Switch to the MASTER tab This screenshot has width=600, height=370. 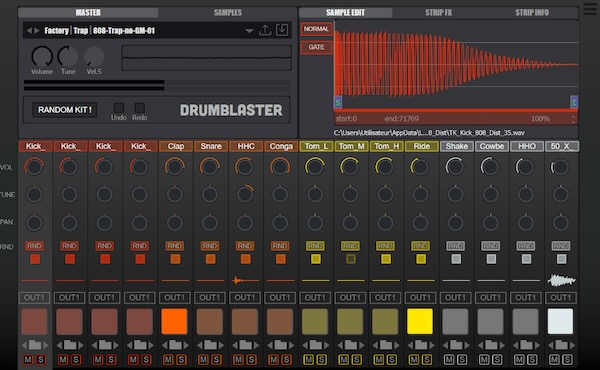[x=88, y=13]
